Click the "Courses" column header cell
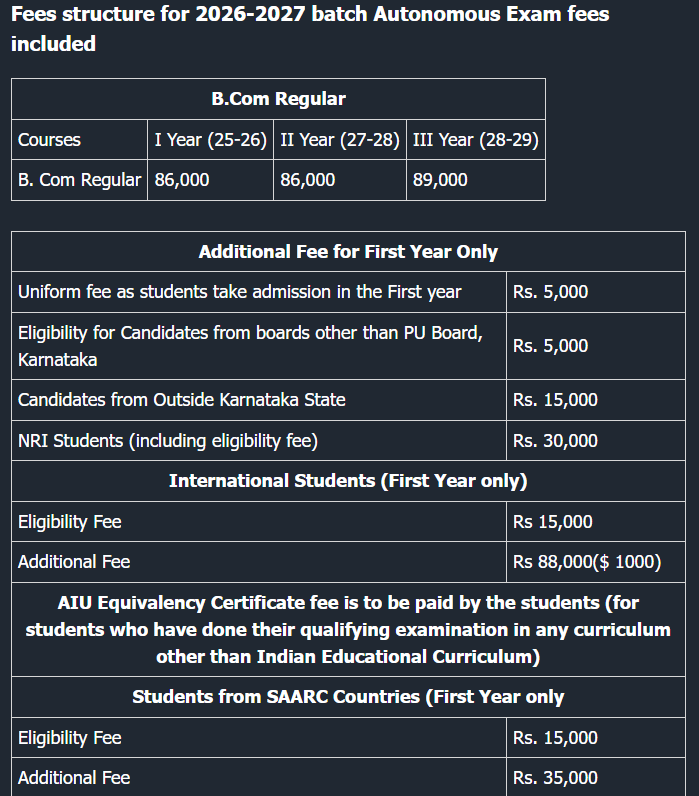The image size is (699, 796). point(50,140)
